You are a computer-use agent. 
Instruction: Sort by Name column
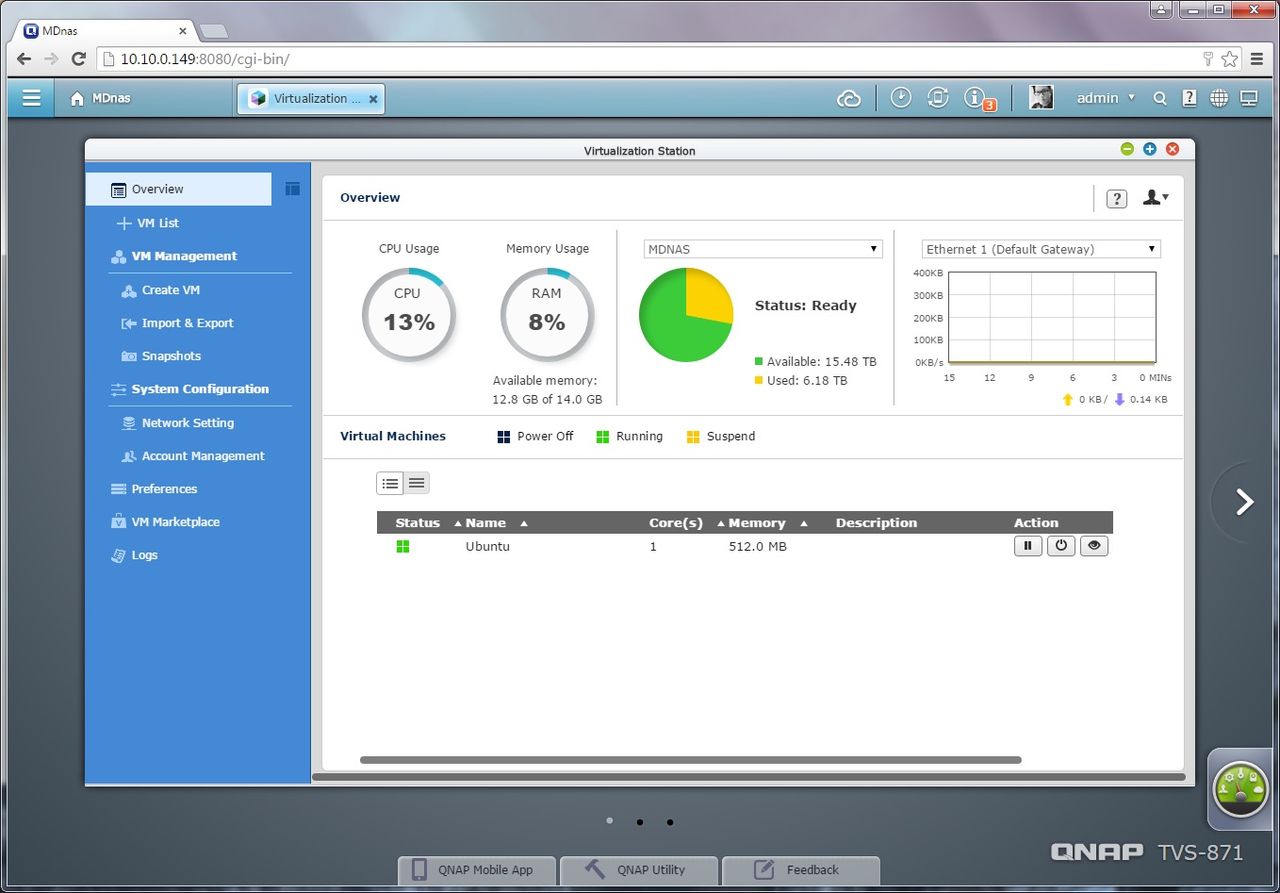[486, 523]
